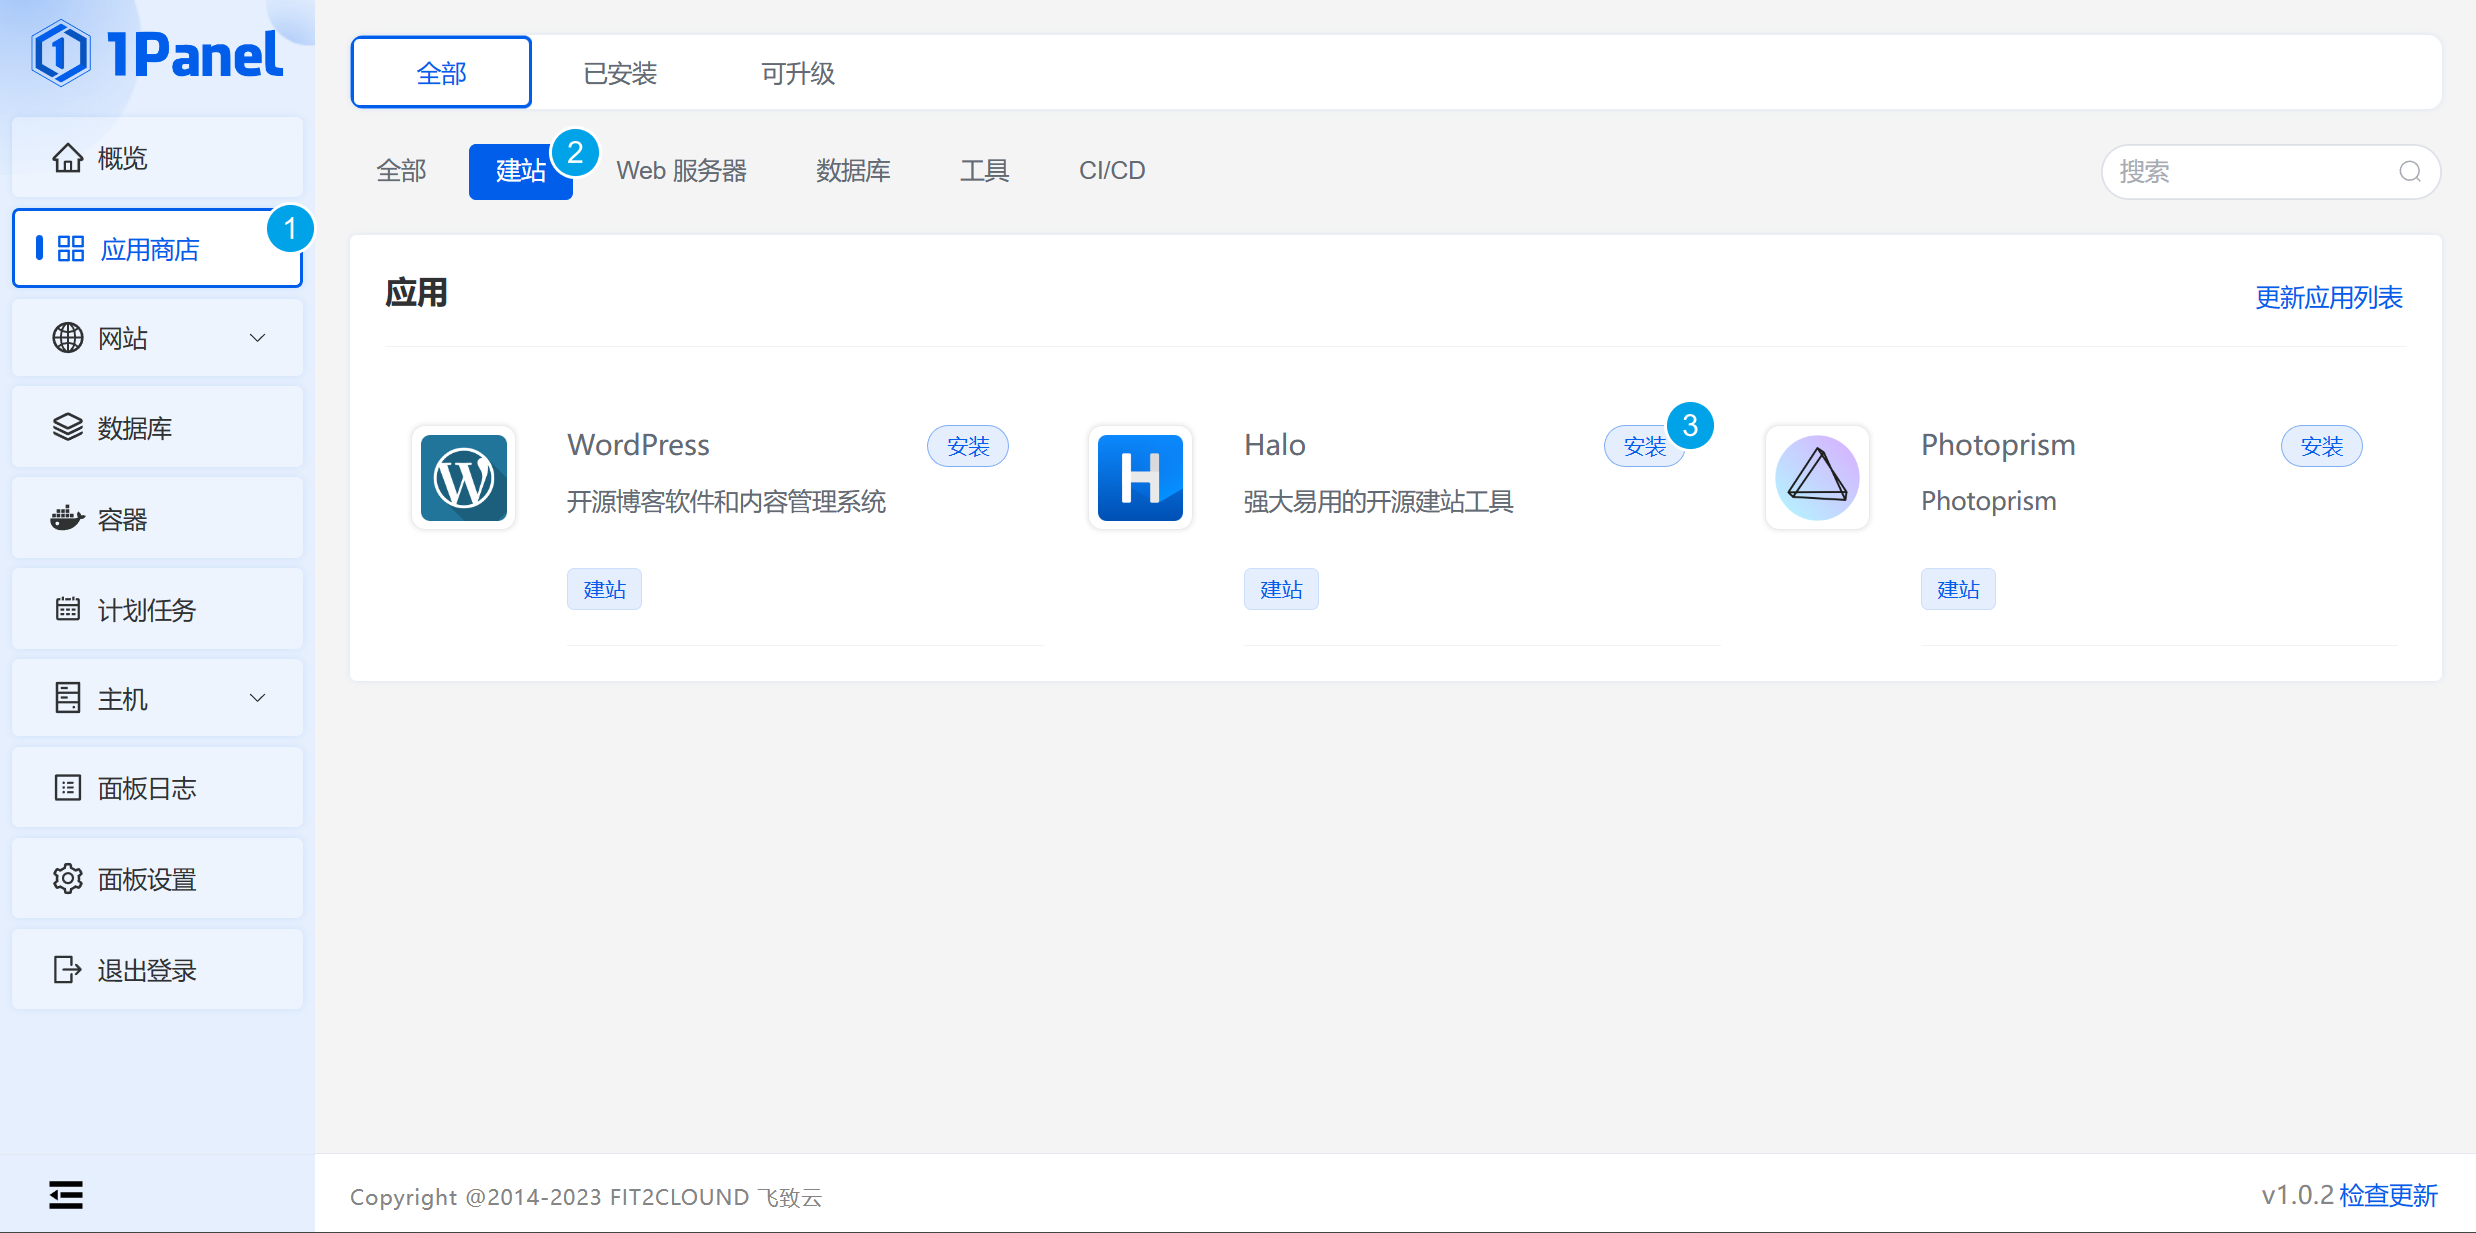The height and width of the screenshot is (1233, 2476).
Task: Click the globe icon beside 网站
Action: (x=67, y=338)
